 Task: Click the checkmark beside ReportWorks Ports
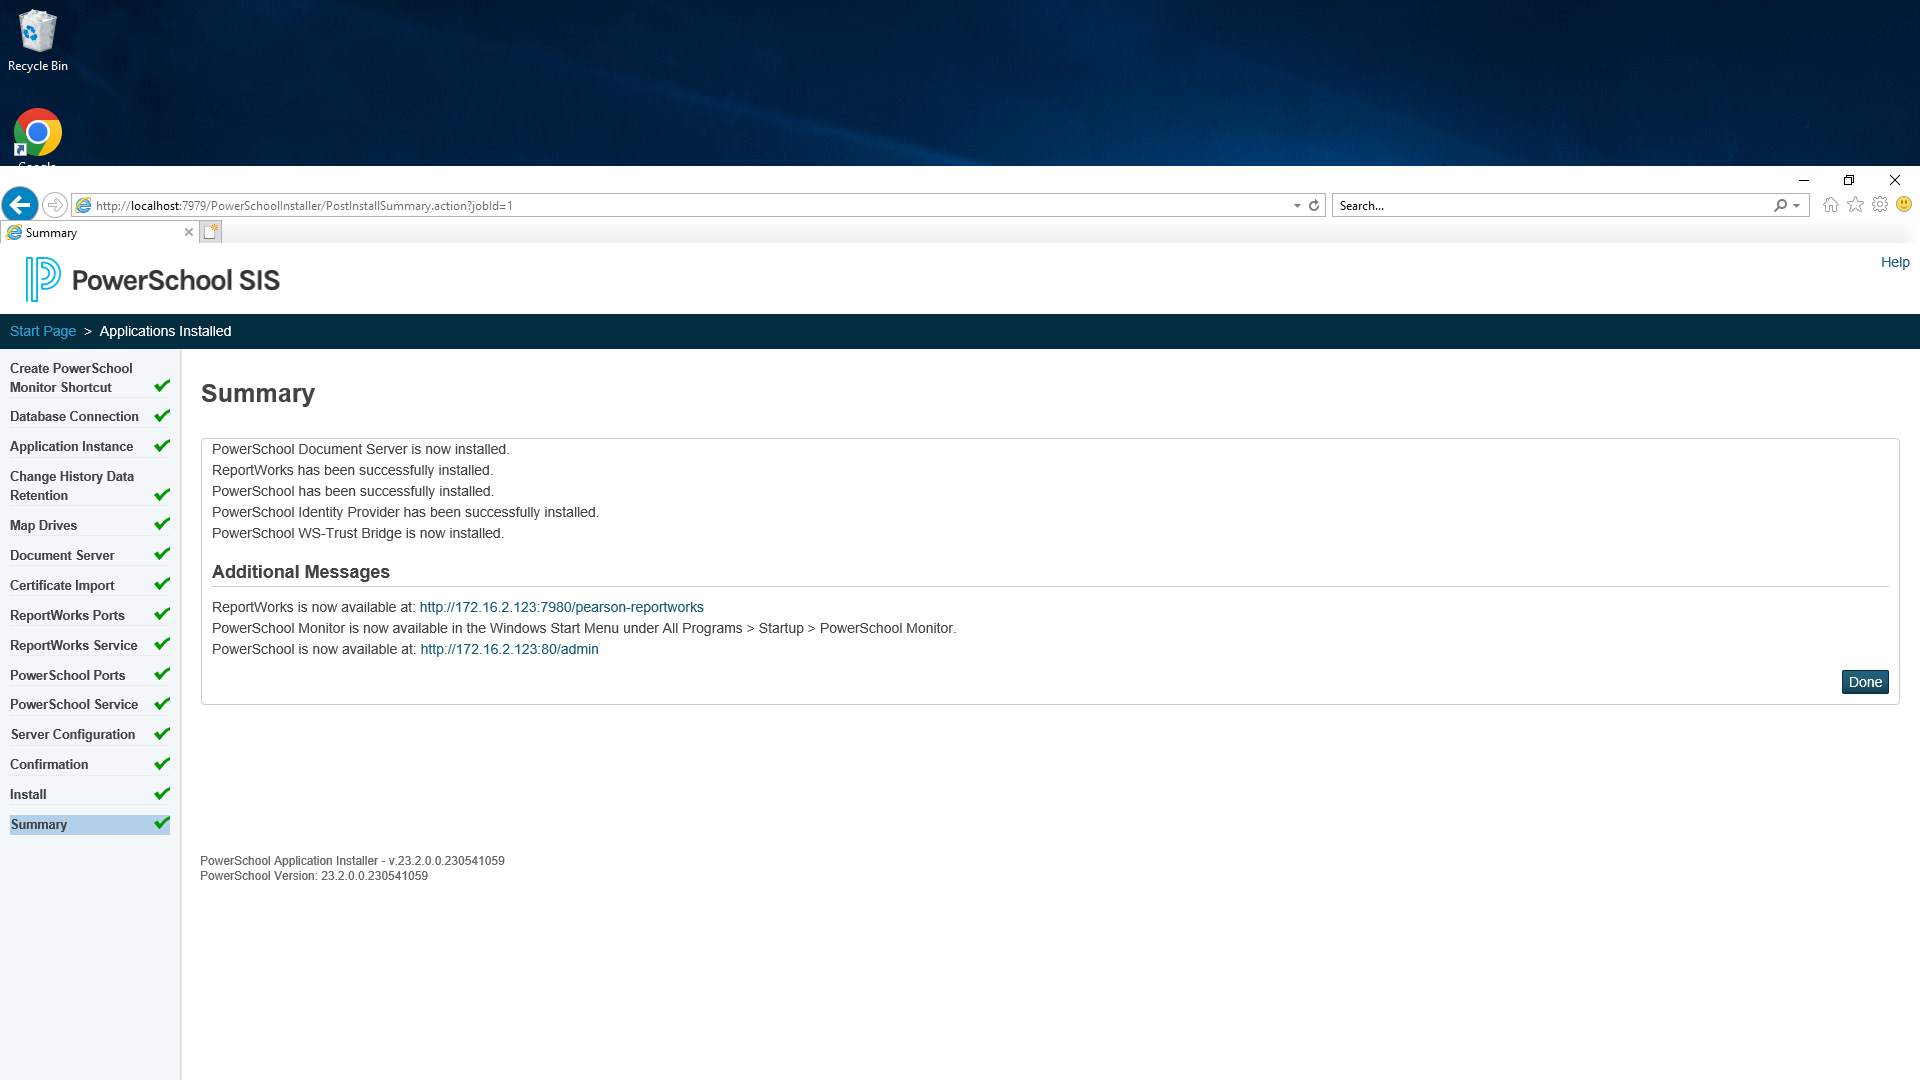pyautogui.click(x=162, y=613)
